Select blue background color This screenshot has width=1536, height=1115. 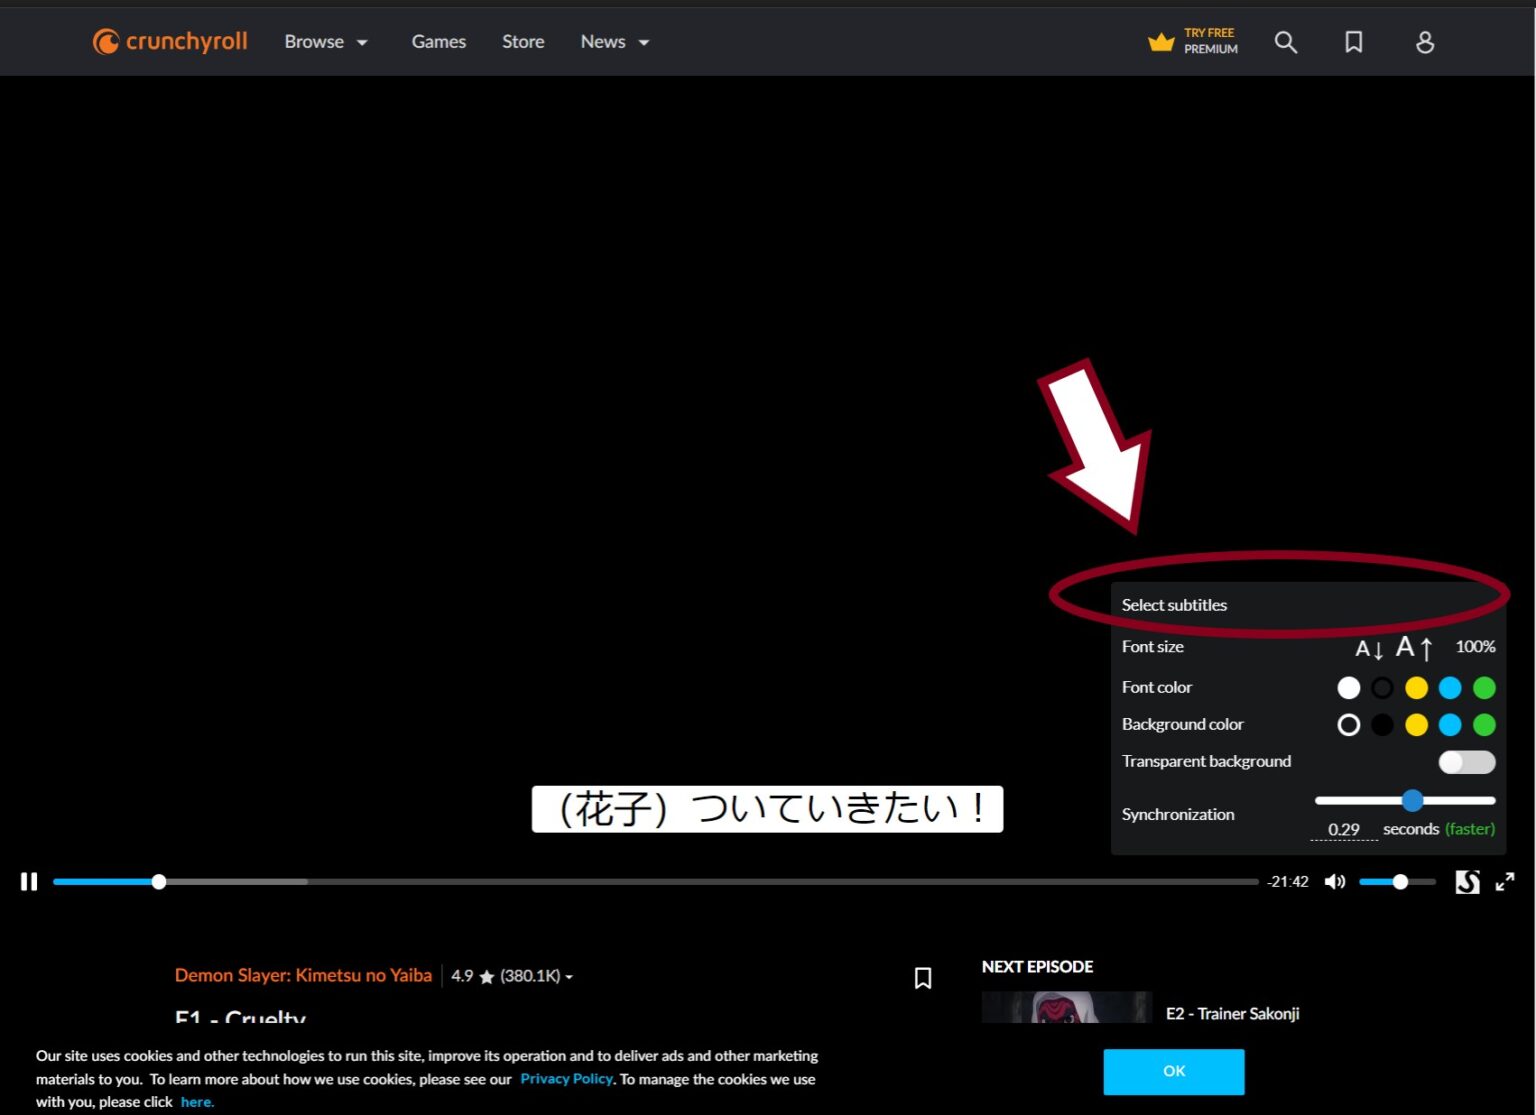1450,725
